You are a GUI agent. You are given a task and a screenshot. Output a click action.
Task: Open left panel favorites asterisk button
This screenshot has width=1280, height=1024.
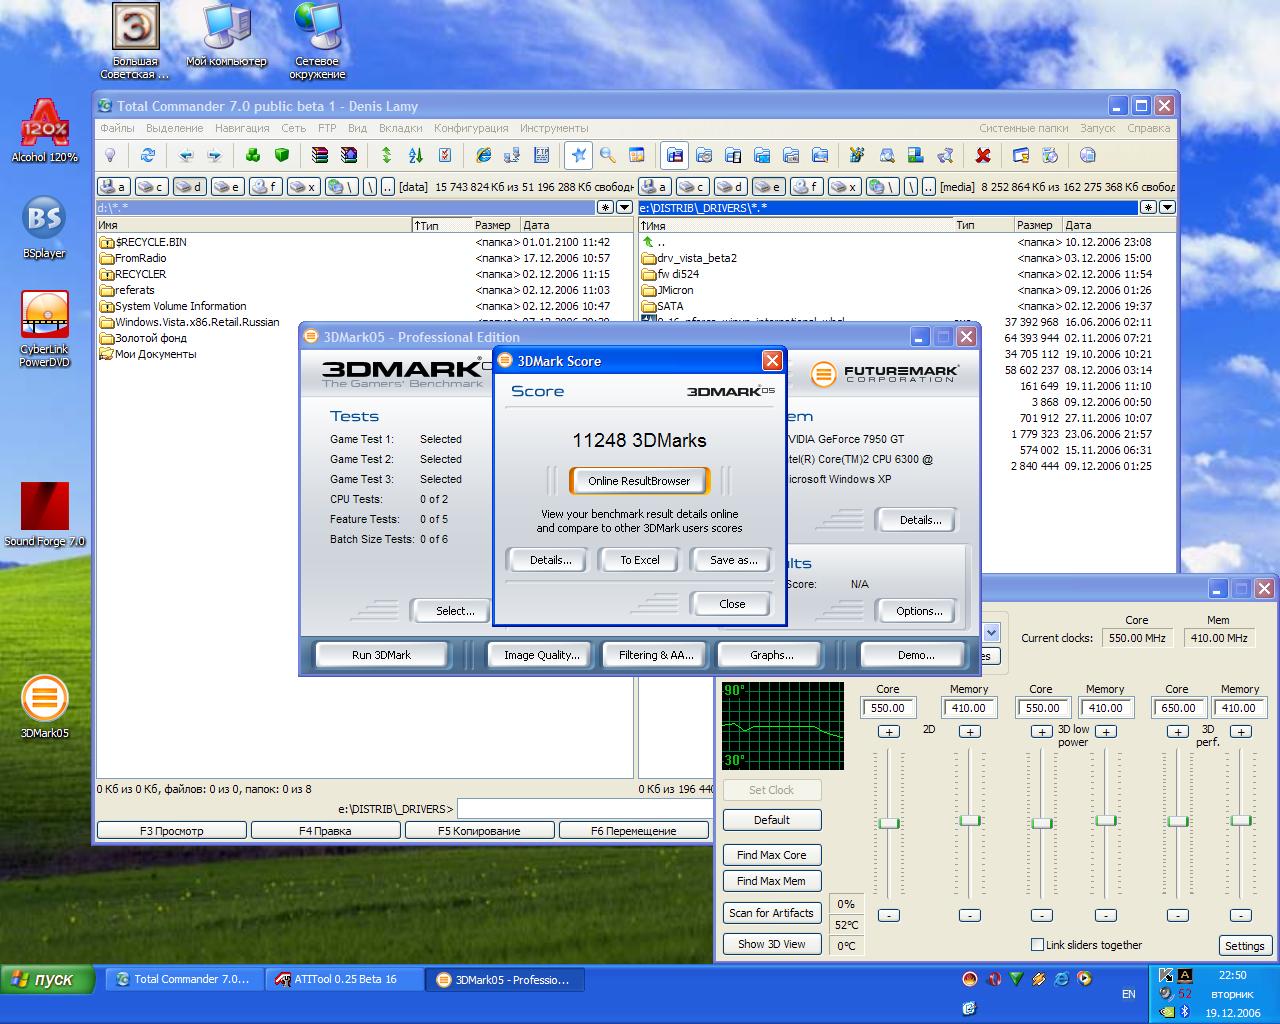[605, 207]
